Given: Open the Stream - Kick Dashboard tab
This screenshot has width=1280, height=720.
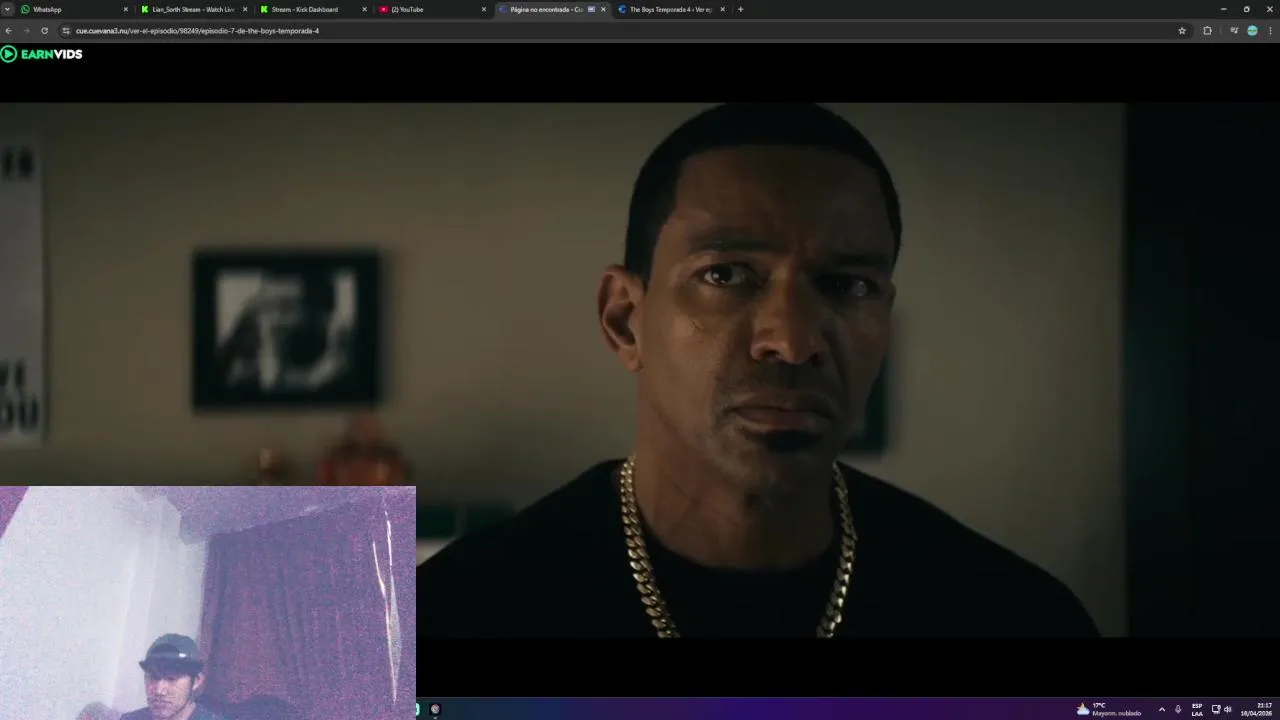Looking at the screenshot, I should click(313, 9).
